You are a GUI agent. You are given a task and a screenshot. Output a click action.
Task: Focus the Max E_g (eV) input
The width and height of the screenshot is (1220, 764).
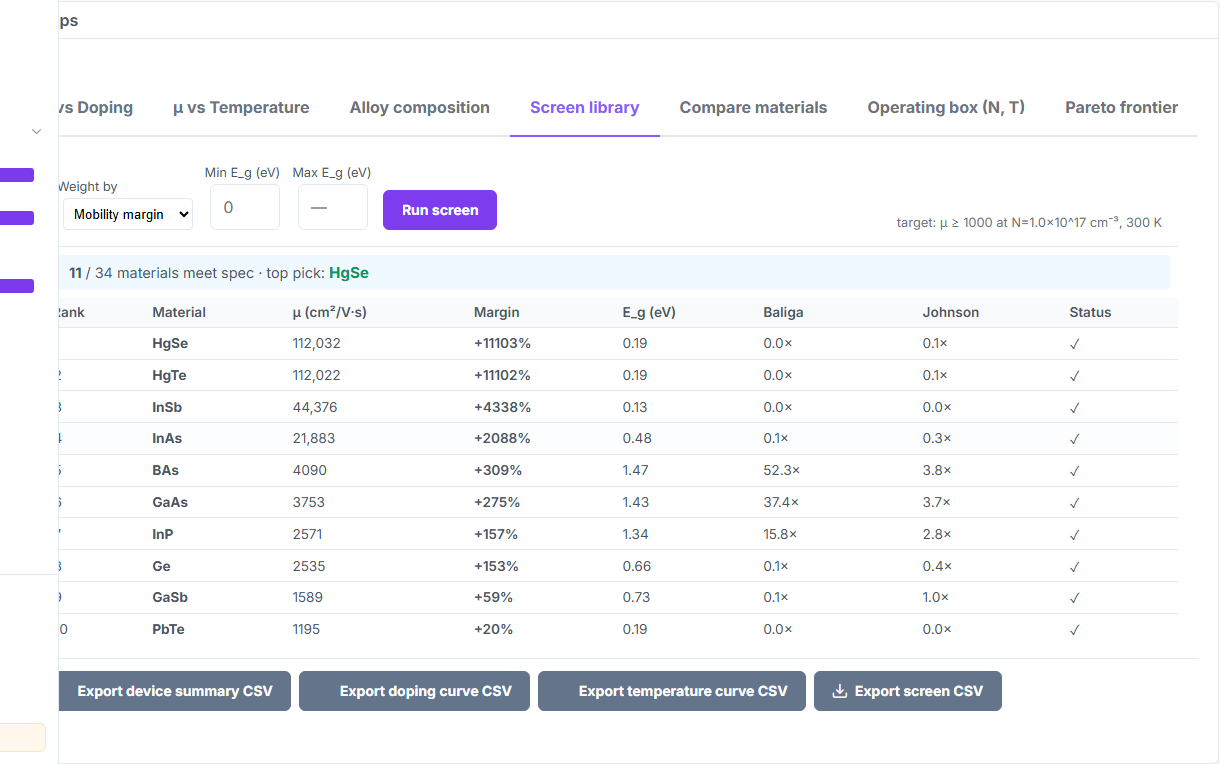point(333,207)
